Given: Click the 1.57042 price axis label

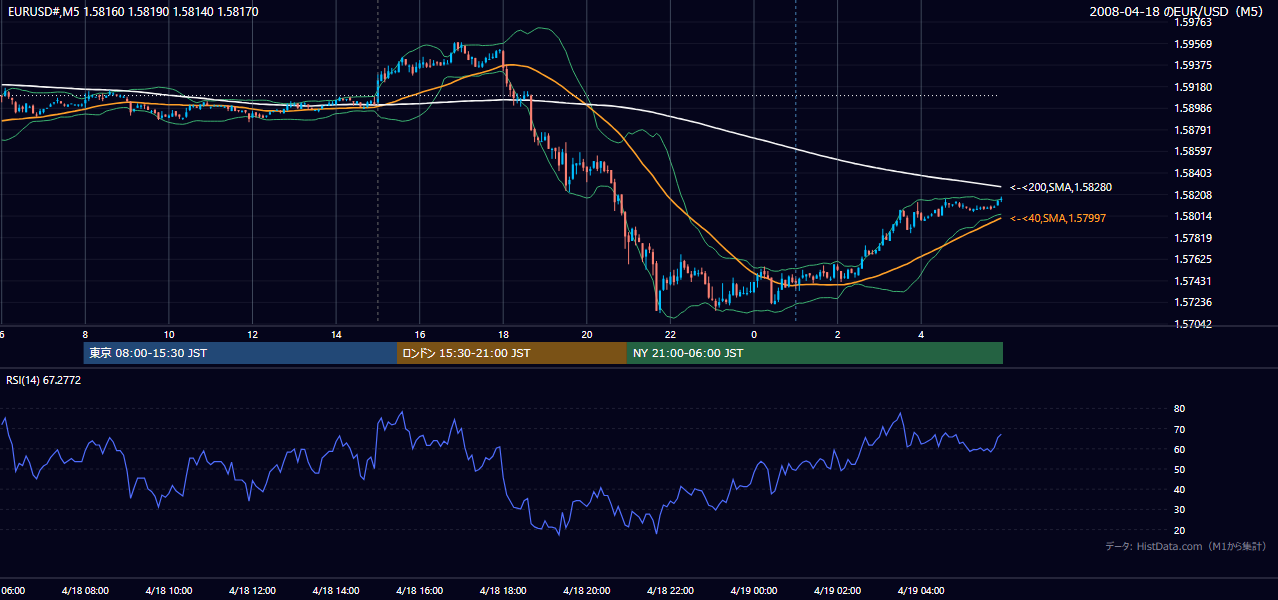Looking at the screenshot, I should (x=1193, y=324).
